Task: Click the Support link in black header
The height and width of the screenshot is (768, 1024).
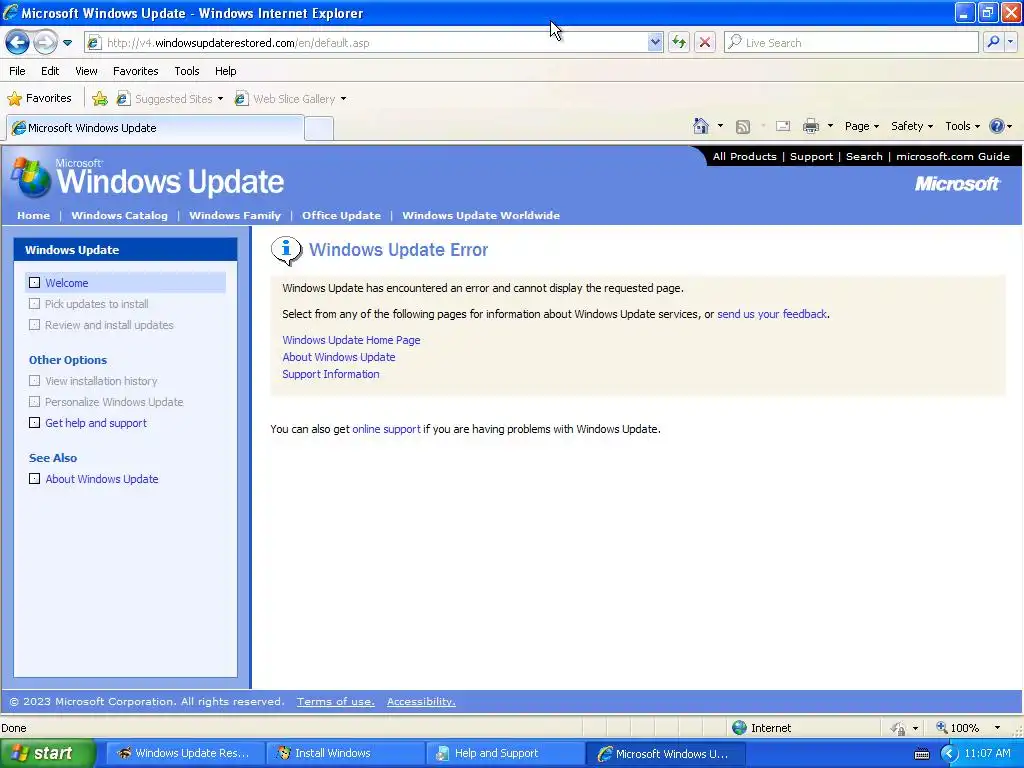Action: 811,157
